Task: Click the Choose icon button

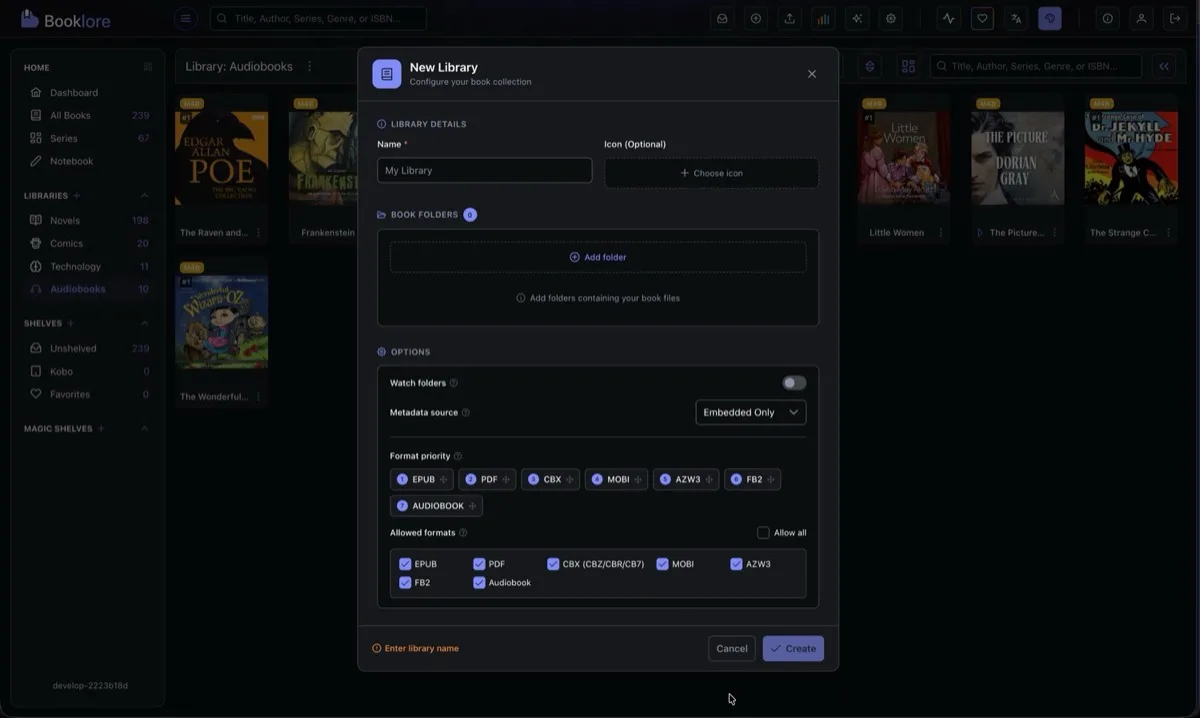Action: tap(711, 173)
